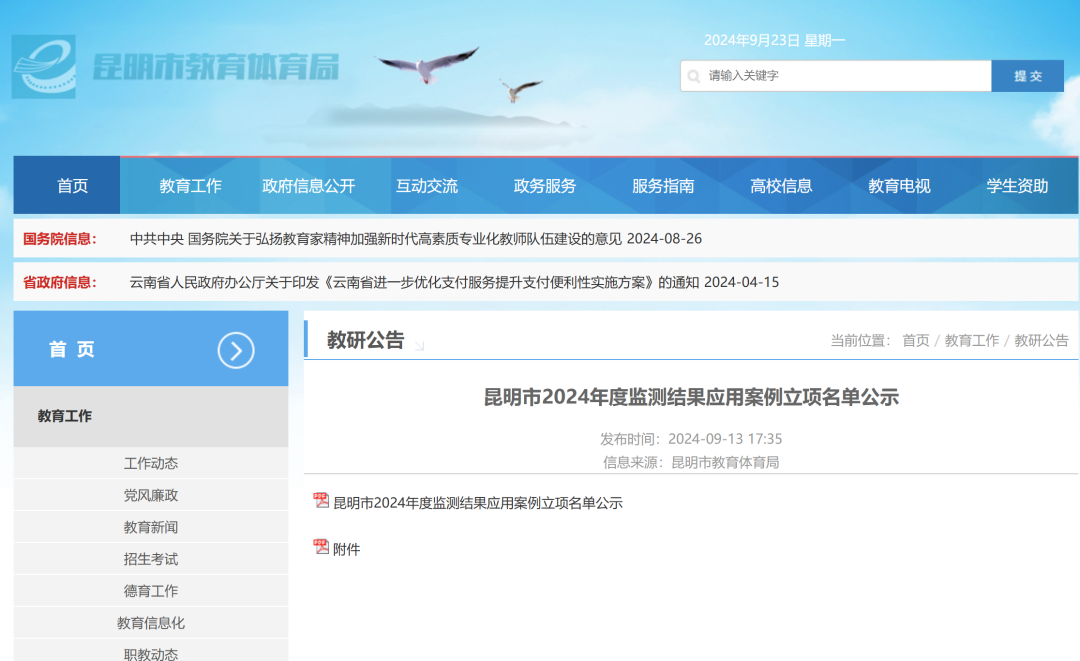Screen dimensions: 1080x661
Task: Click the search magnifier icon
Action: coord(694,76)
